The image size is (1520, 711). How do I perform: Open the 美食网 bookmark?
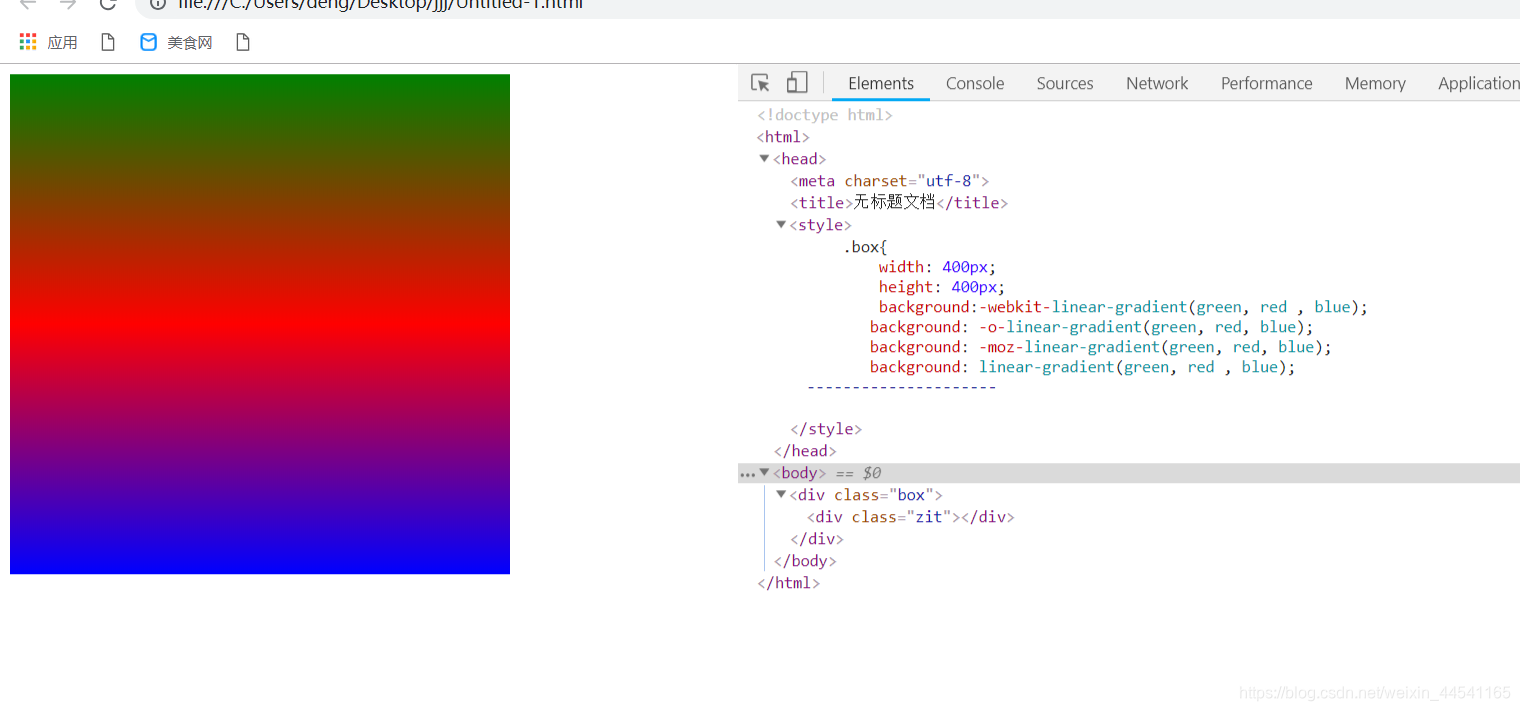tap(176, 42)
